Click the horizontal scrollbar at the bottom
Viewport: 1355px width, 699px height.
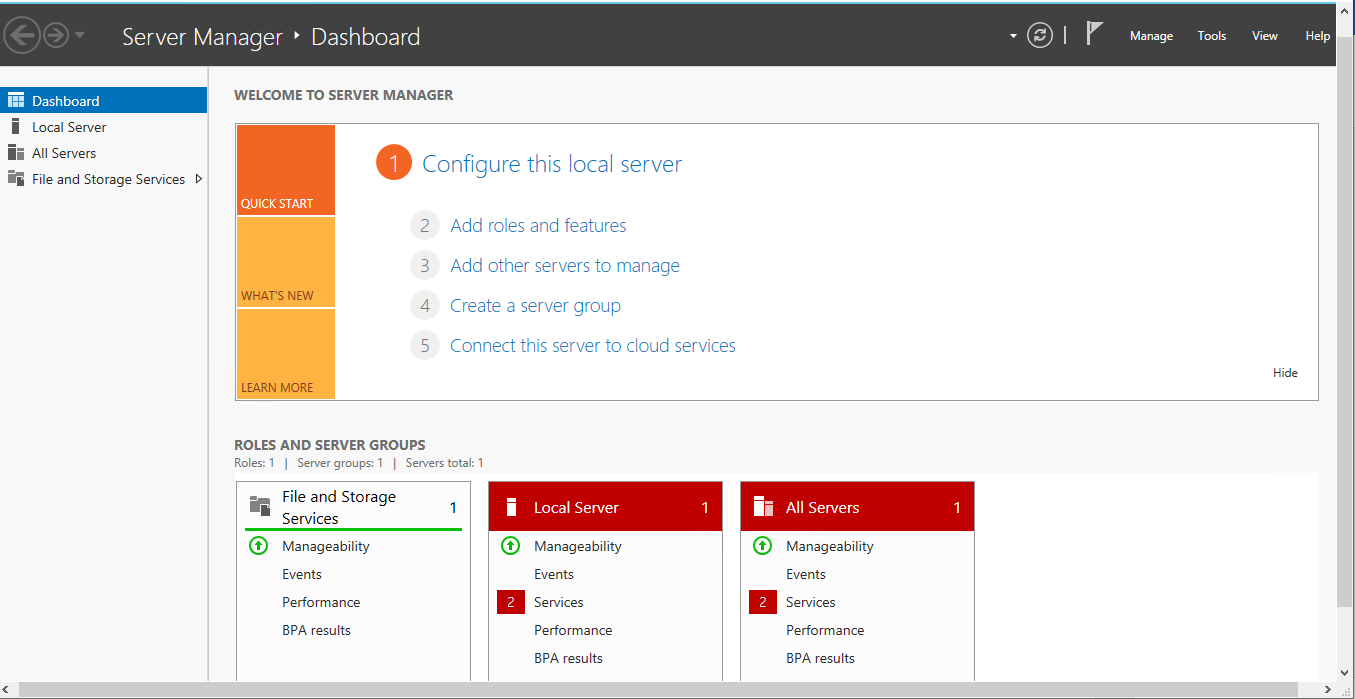point(660,690)
